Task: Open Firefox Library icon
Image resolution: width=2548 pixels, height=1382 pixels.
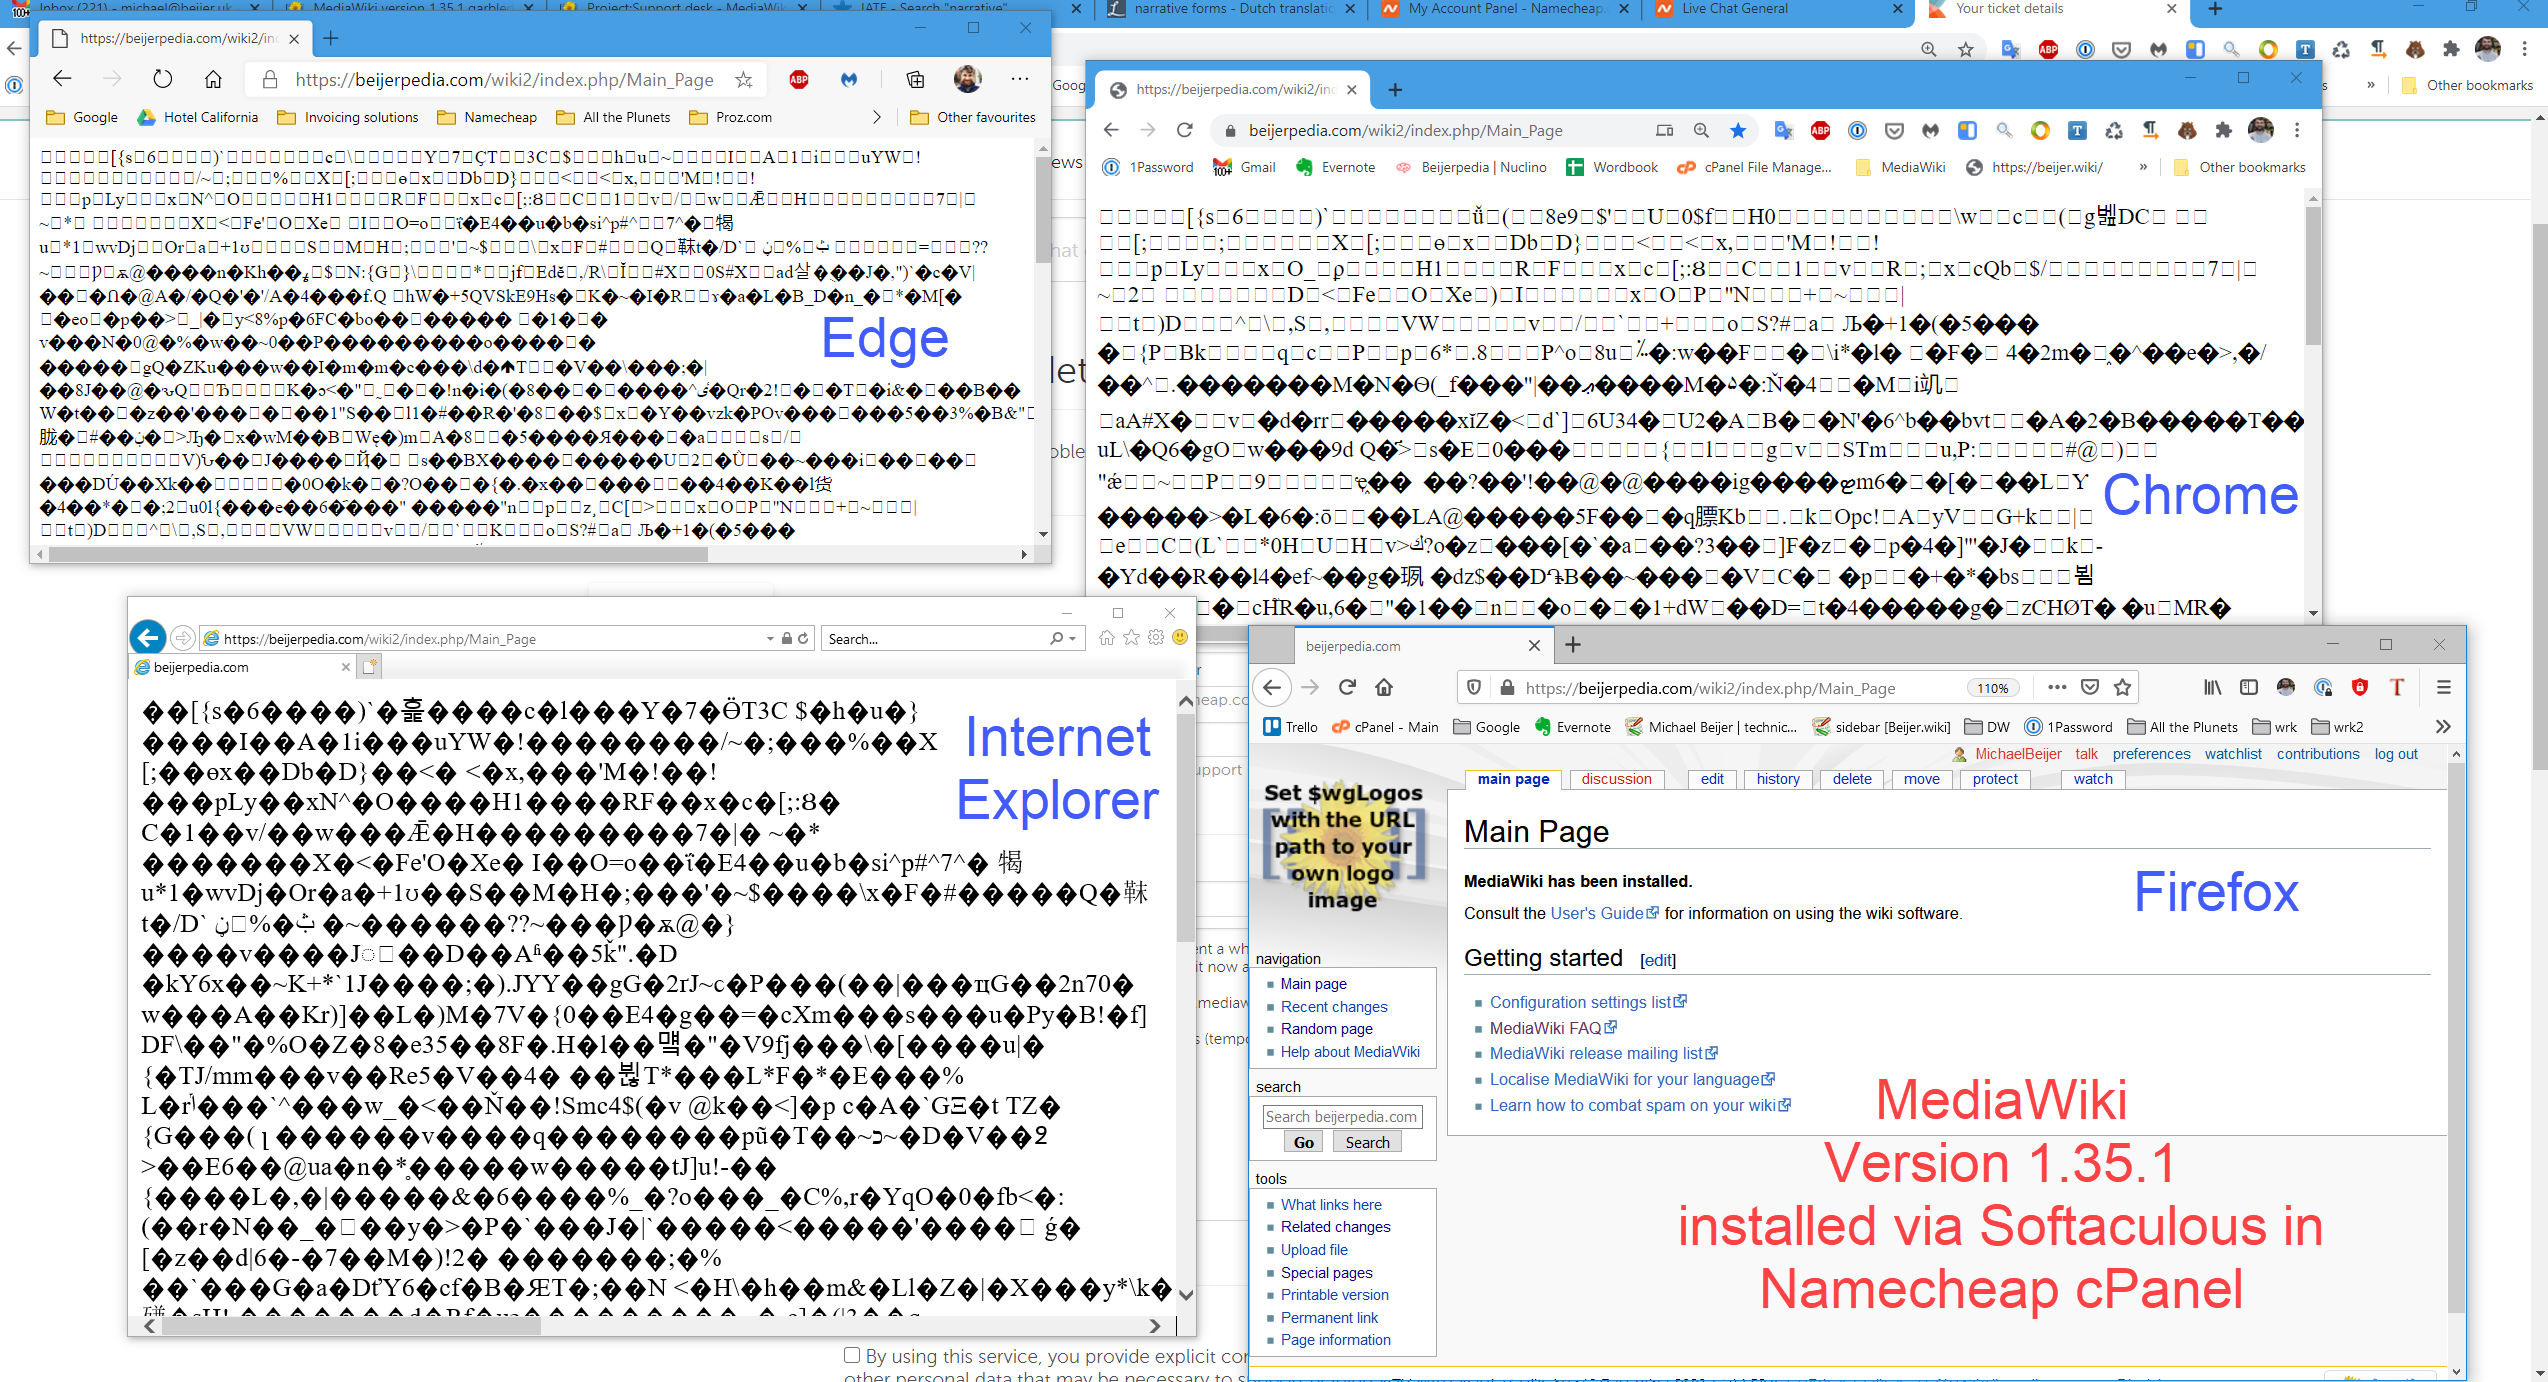Action: (x=2212, y=687)
